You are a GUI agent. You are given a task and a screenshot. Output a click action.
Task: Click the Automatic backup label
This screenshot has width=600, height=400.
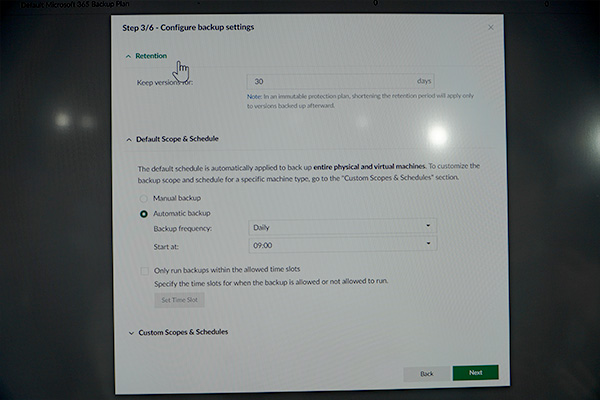tap(182, 213)
